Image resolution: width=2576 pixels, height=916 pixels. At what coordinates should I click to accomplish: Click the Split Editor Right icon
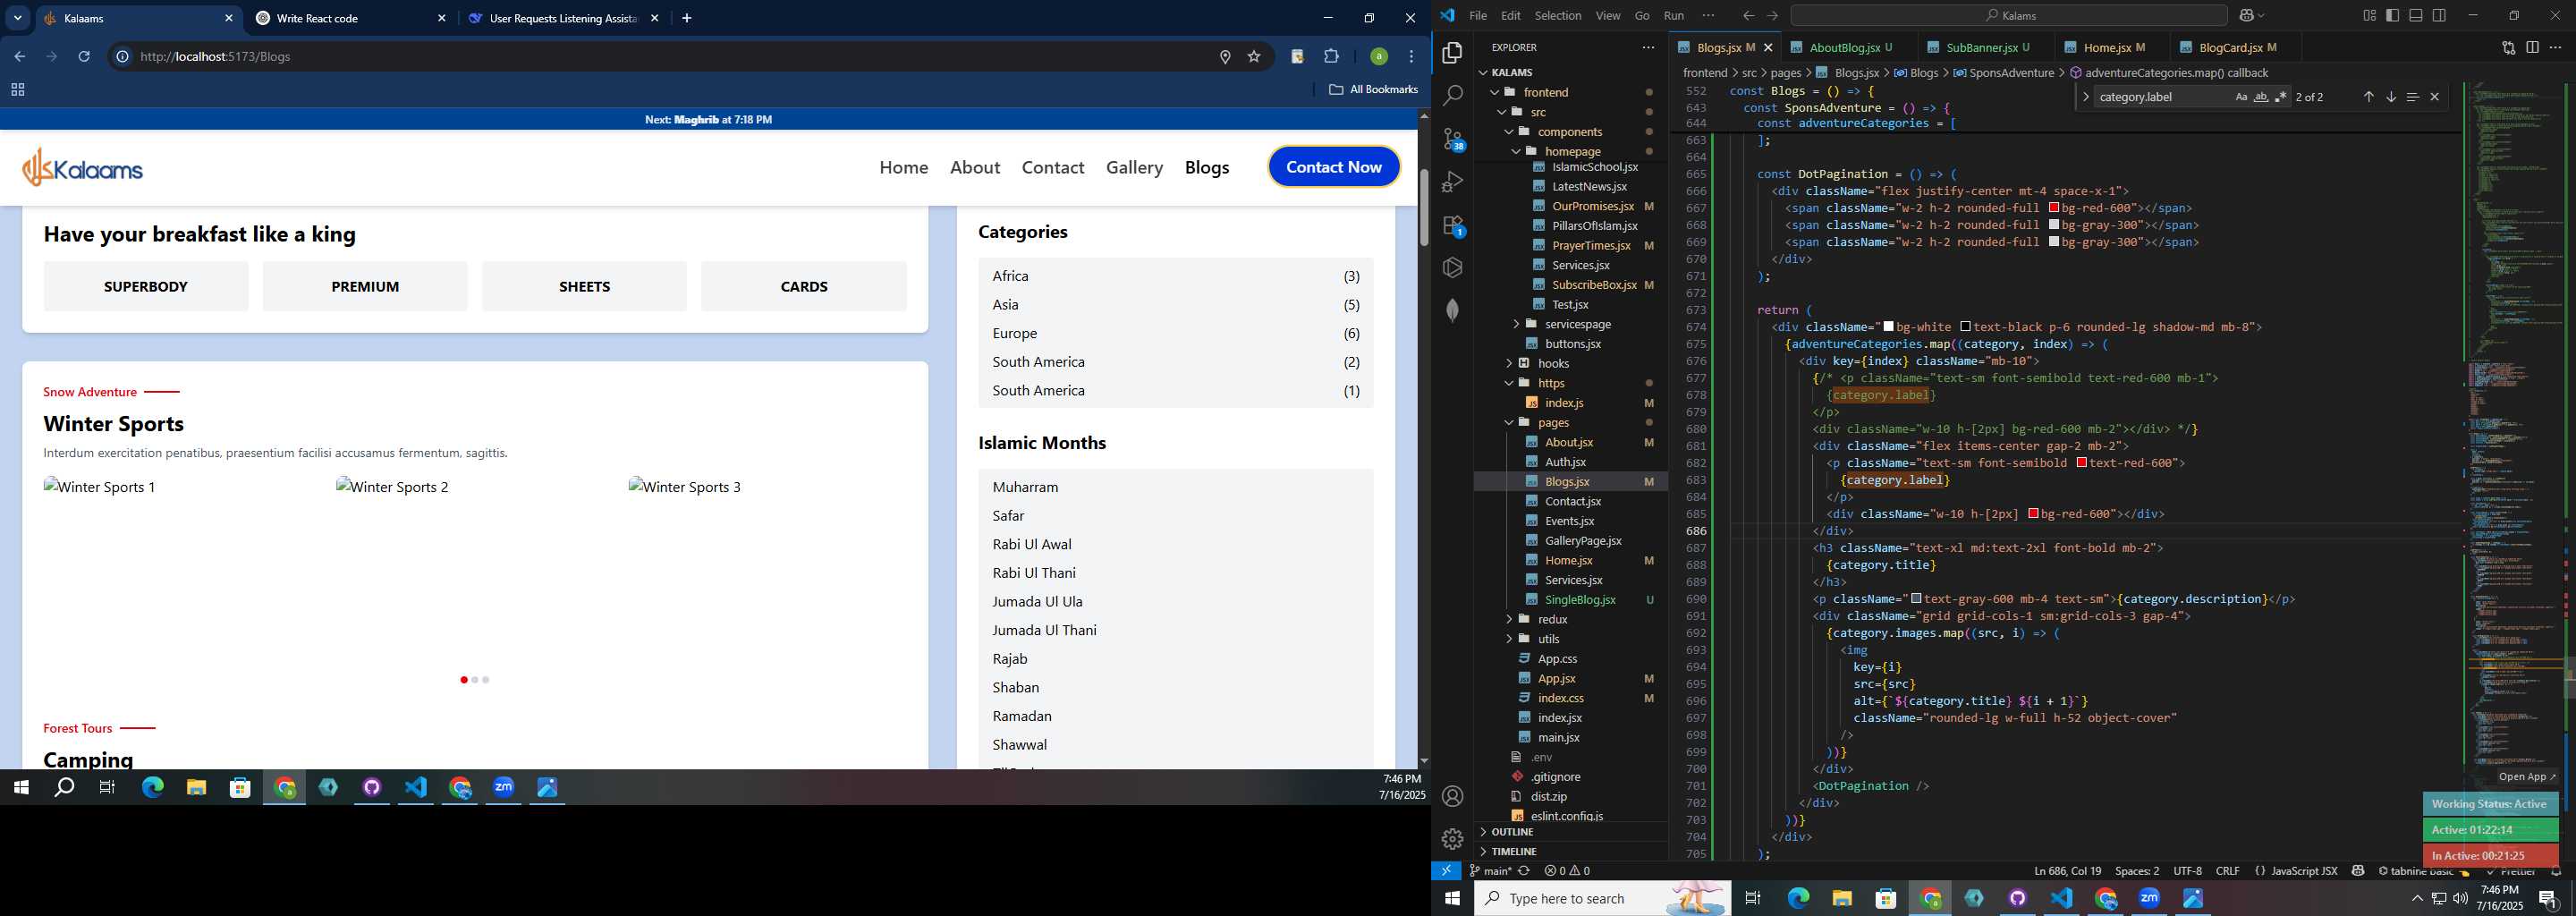click(x=2532, y=47)
